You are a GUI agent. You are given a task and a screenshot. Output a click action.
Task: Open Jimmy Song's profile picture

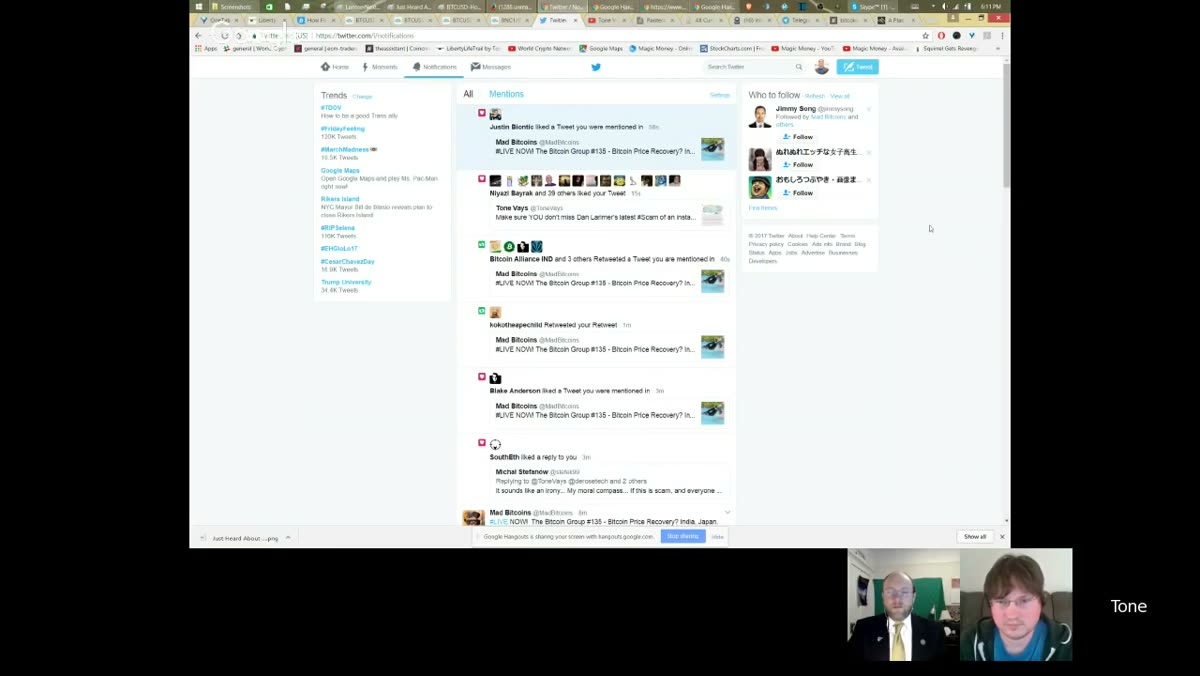coord(760,116)
